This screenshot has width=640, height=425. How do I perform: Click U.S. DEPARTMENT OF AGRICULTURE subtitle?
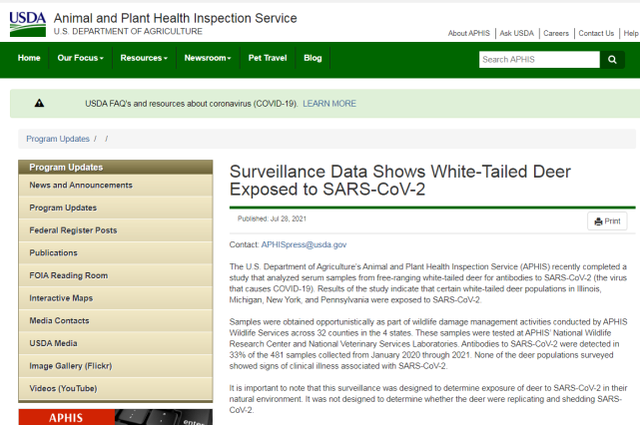128,31
